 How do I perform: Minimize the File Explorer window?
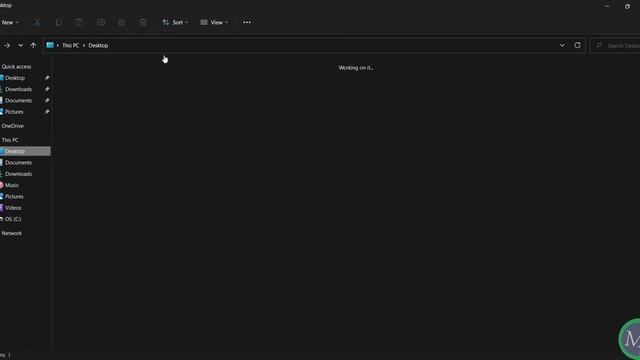(x=607, y=6)
